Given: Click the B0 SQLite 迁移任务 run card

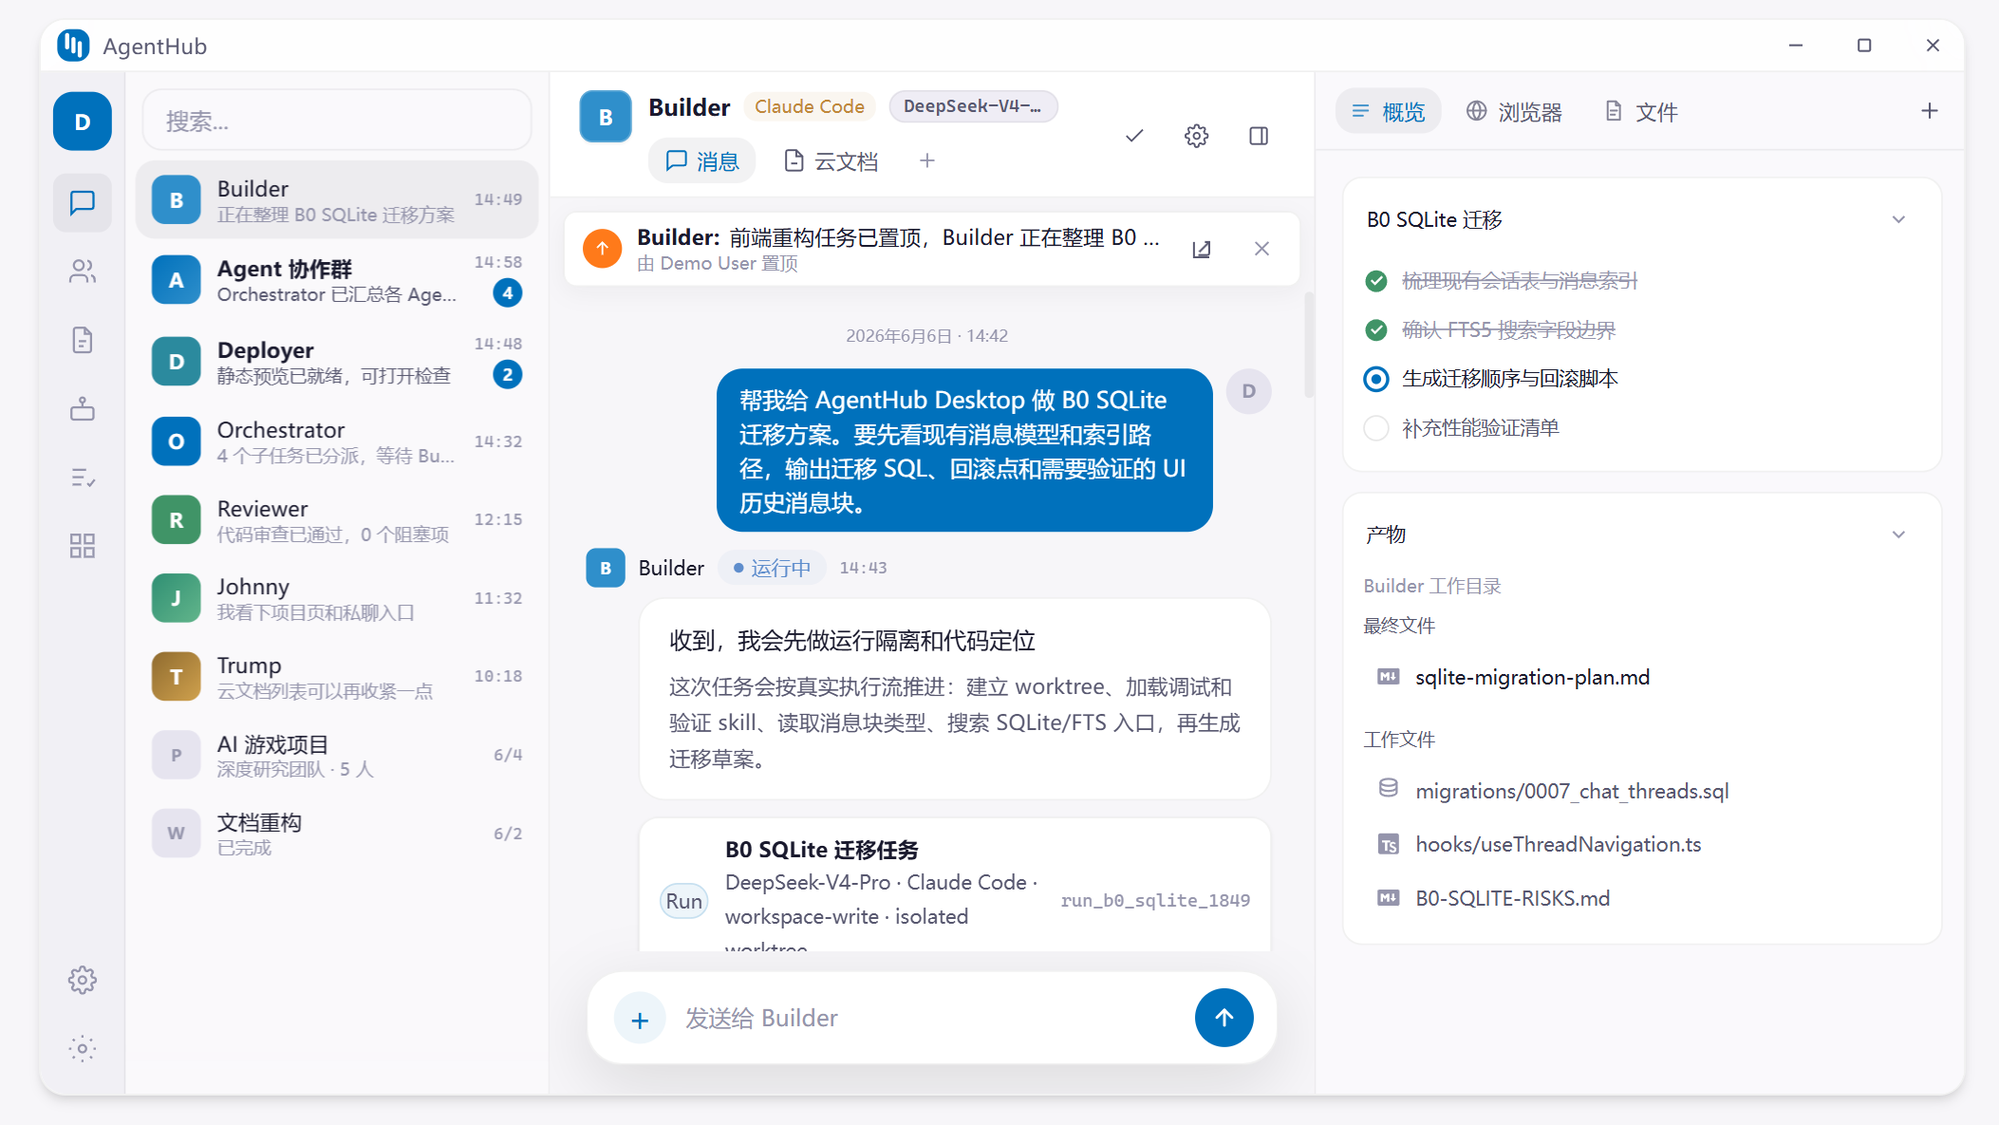Looking at the screenshot, I should pos(955,884).
